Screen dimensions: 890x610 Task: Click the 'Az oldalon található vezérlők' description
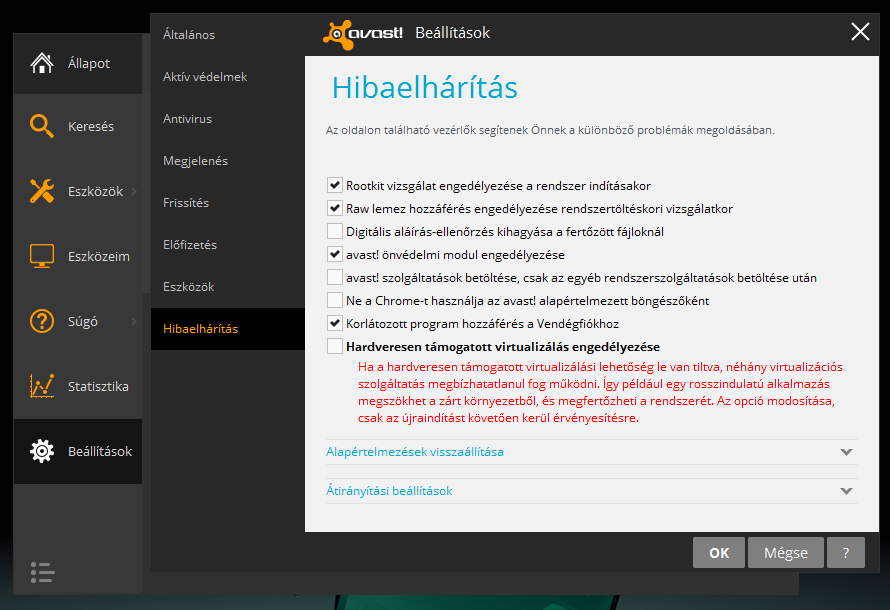(x=550, y=130)
